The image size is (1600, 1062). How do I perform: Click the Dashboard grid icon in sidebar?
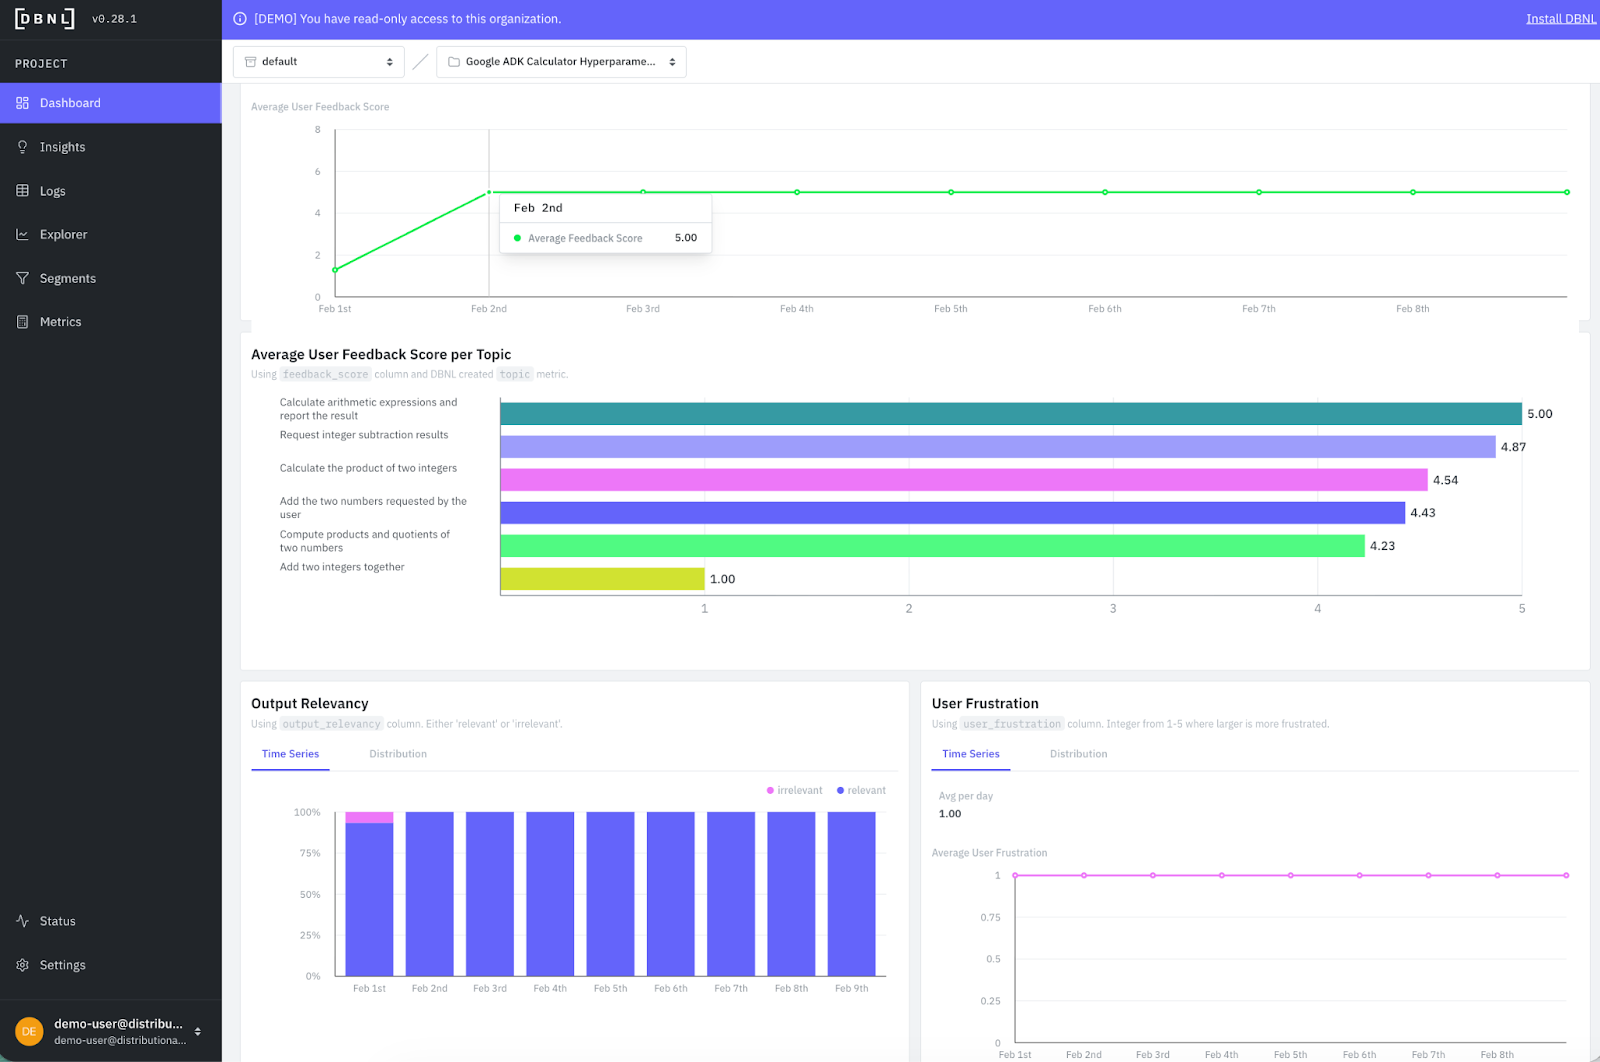(x=22, y=103)
